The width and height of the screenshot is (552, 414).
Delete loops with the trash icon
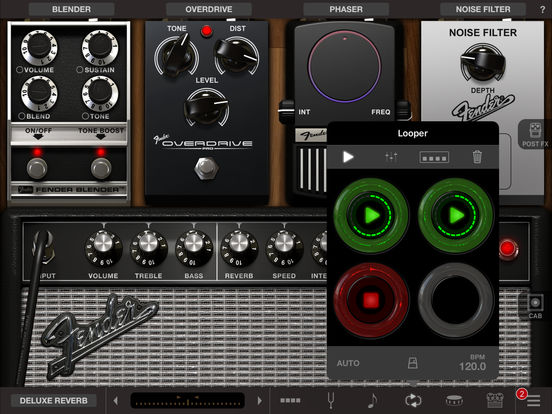[477, 157]
